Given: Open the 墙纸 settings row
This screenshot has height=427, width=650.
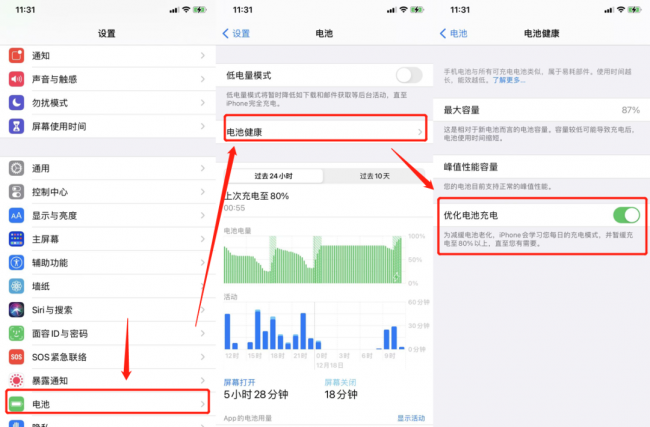Looking at the screenshot, I should coord(108,286).
